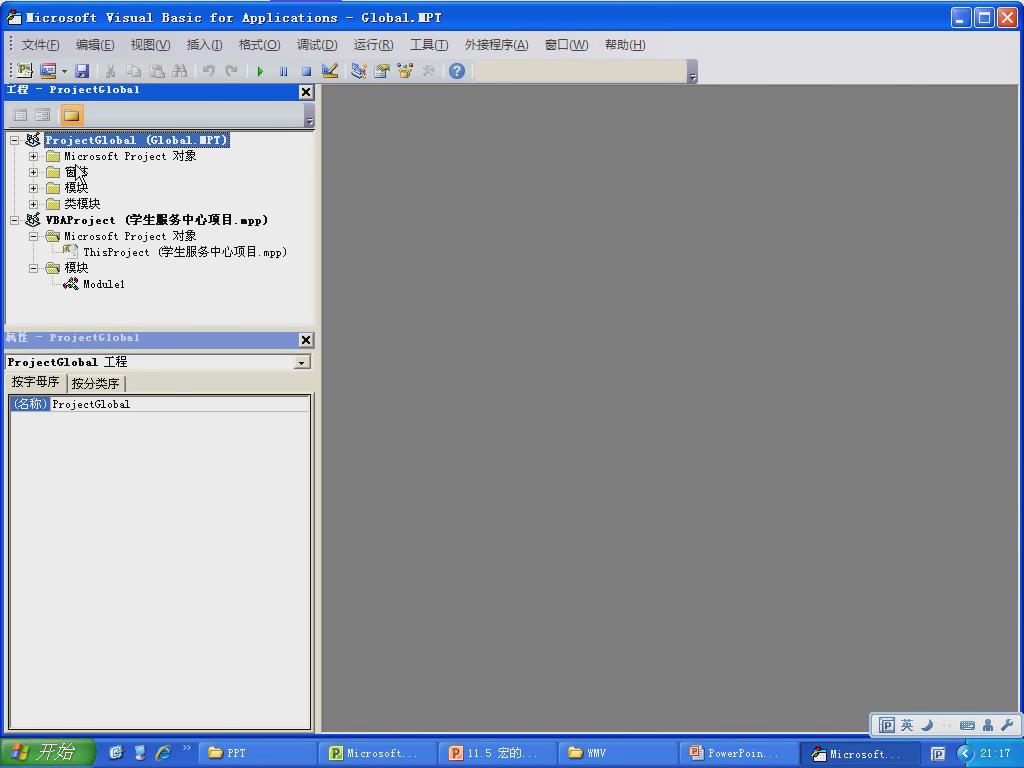Open the 编辑(E) menu
The width and height of the screenshot is (1024, 768).
[95, 44]
